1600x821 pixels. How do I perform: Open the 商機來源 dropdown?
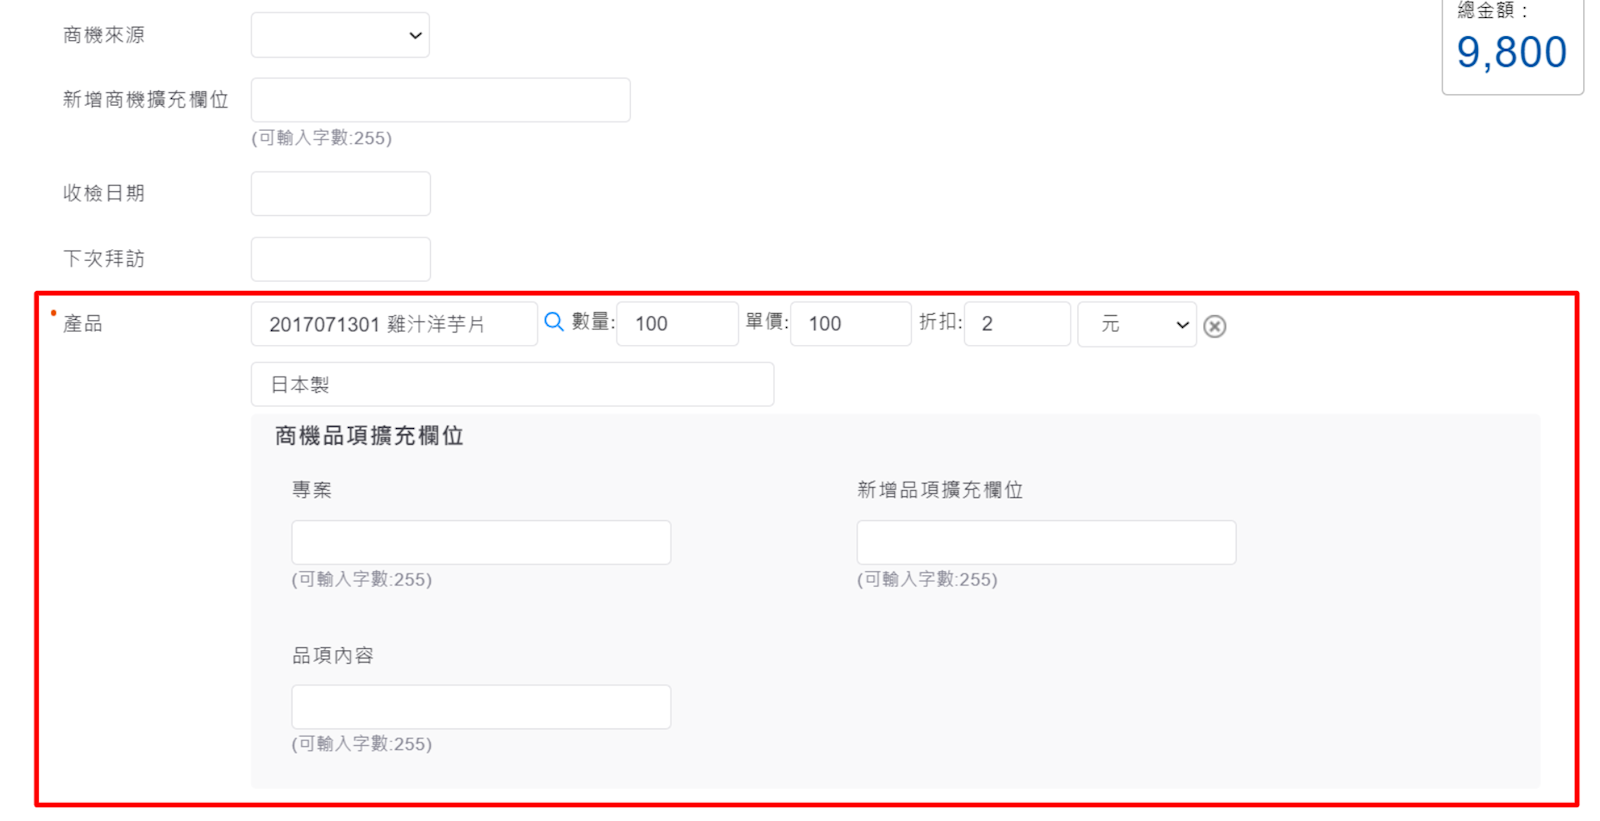340,35
